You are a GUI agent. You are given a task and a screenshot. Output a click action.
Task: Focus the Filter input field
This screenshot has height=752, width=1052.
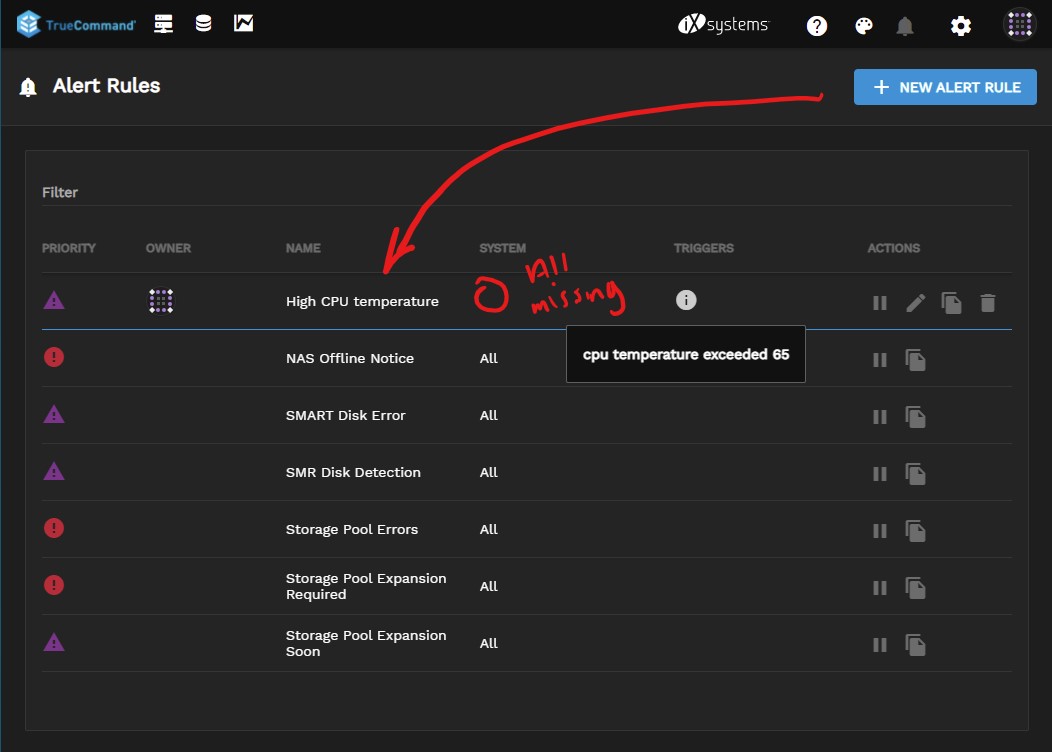tap(527, 193)
